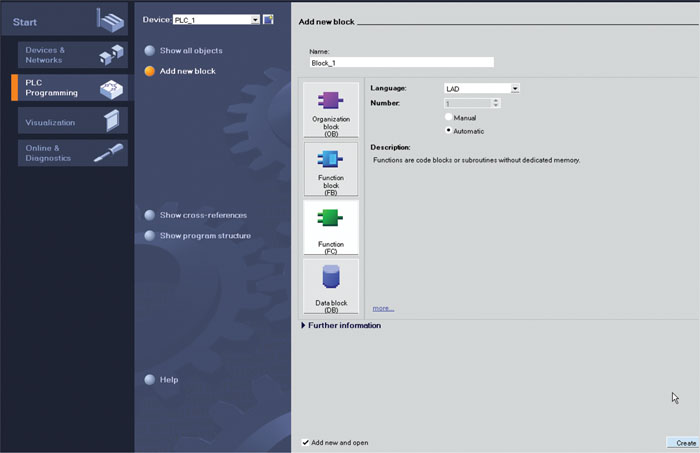The height and width of the screenshot is (453, 700).
Task: Click add new device icon beside PLC_1
Action: pyautogui.click(x=268, y=20)
